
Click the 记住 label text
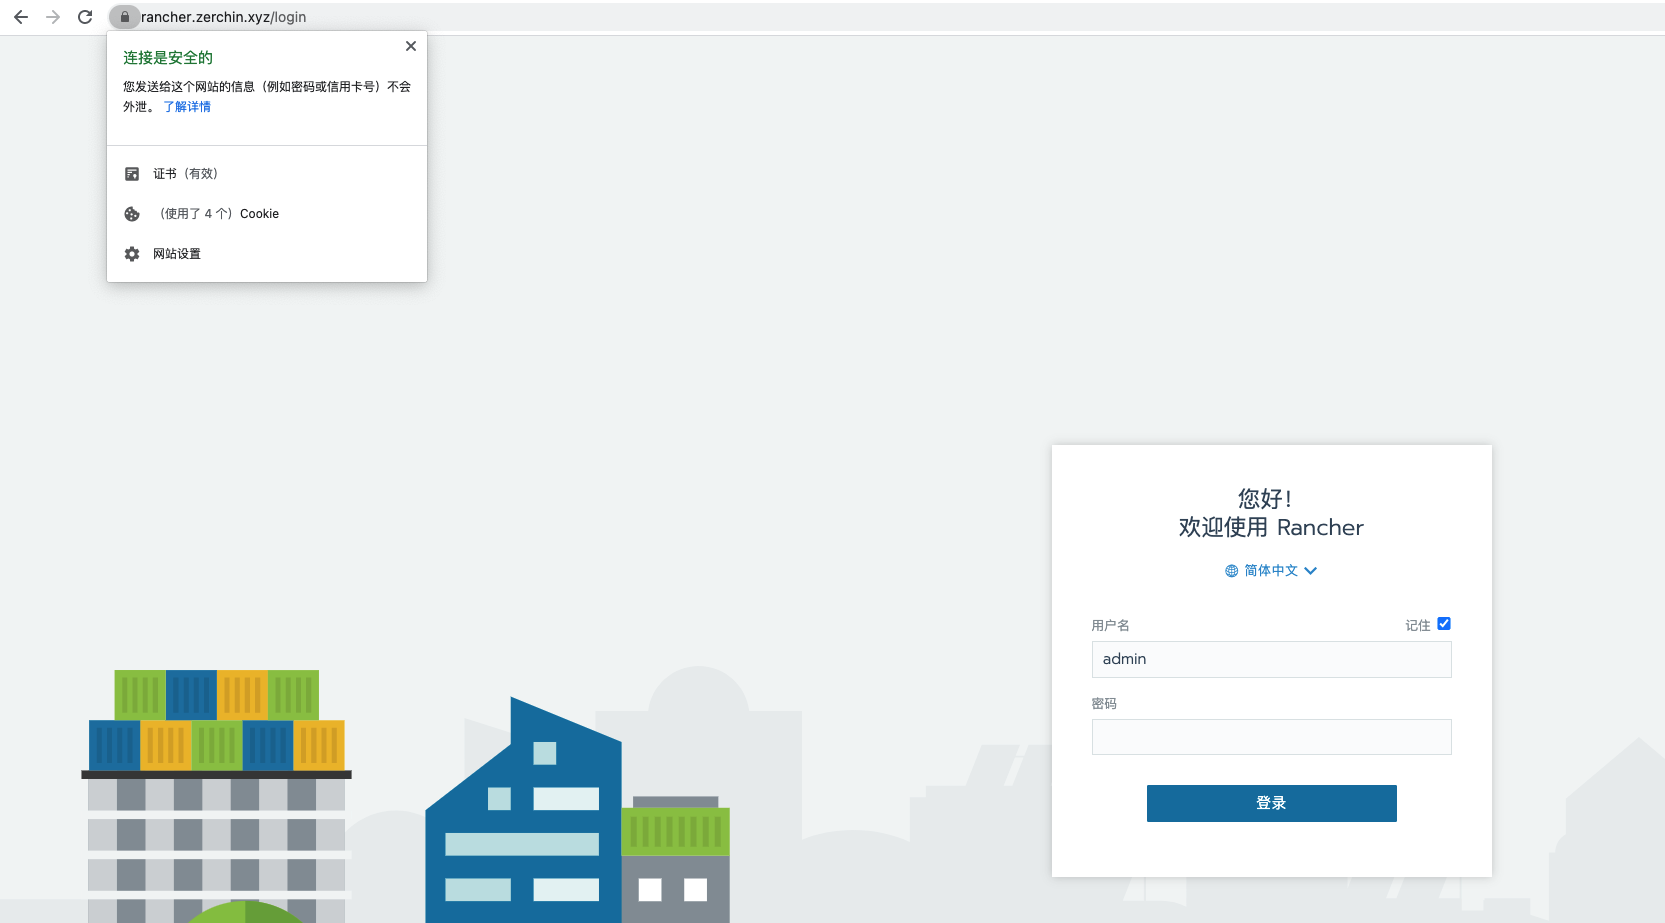1418,626
